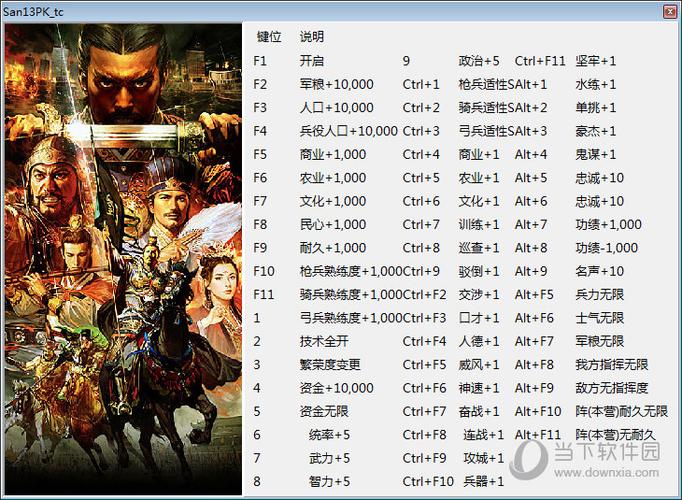The width and height of the screenshot is (682, 500).
Task: Click the 军粮+10,000 entry
Action: 336,84
